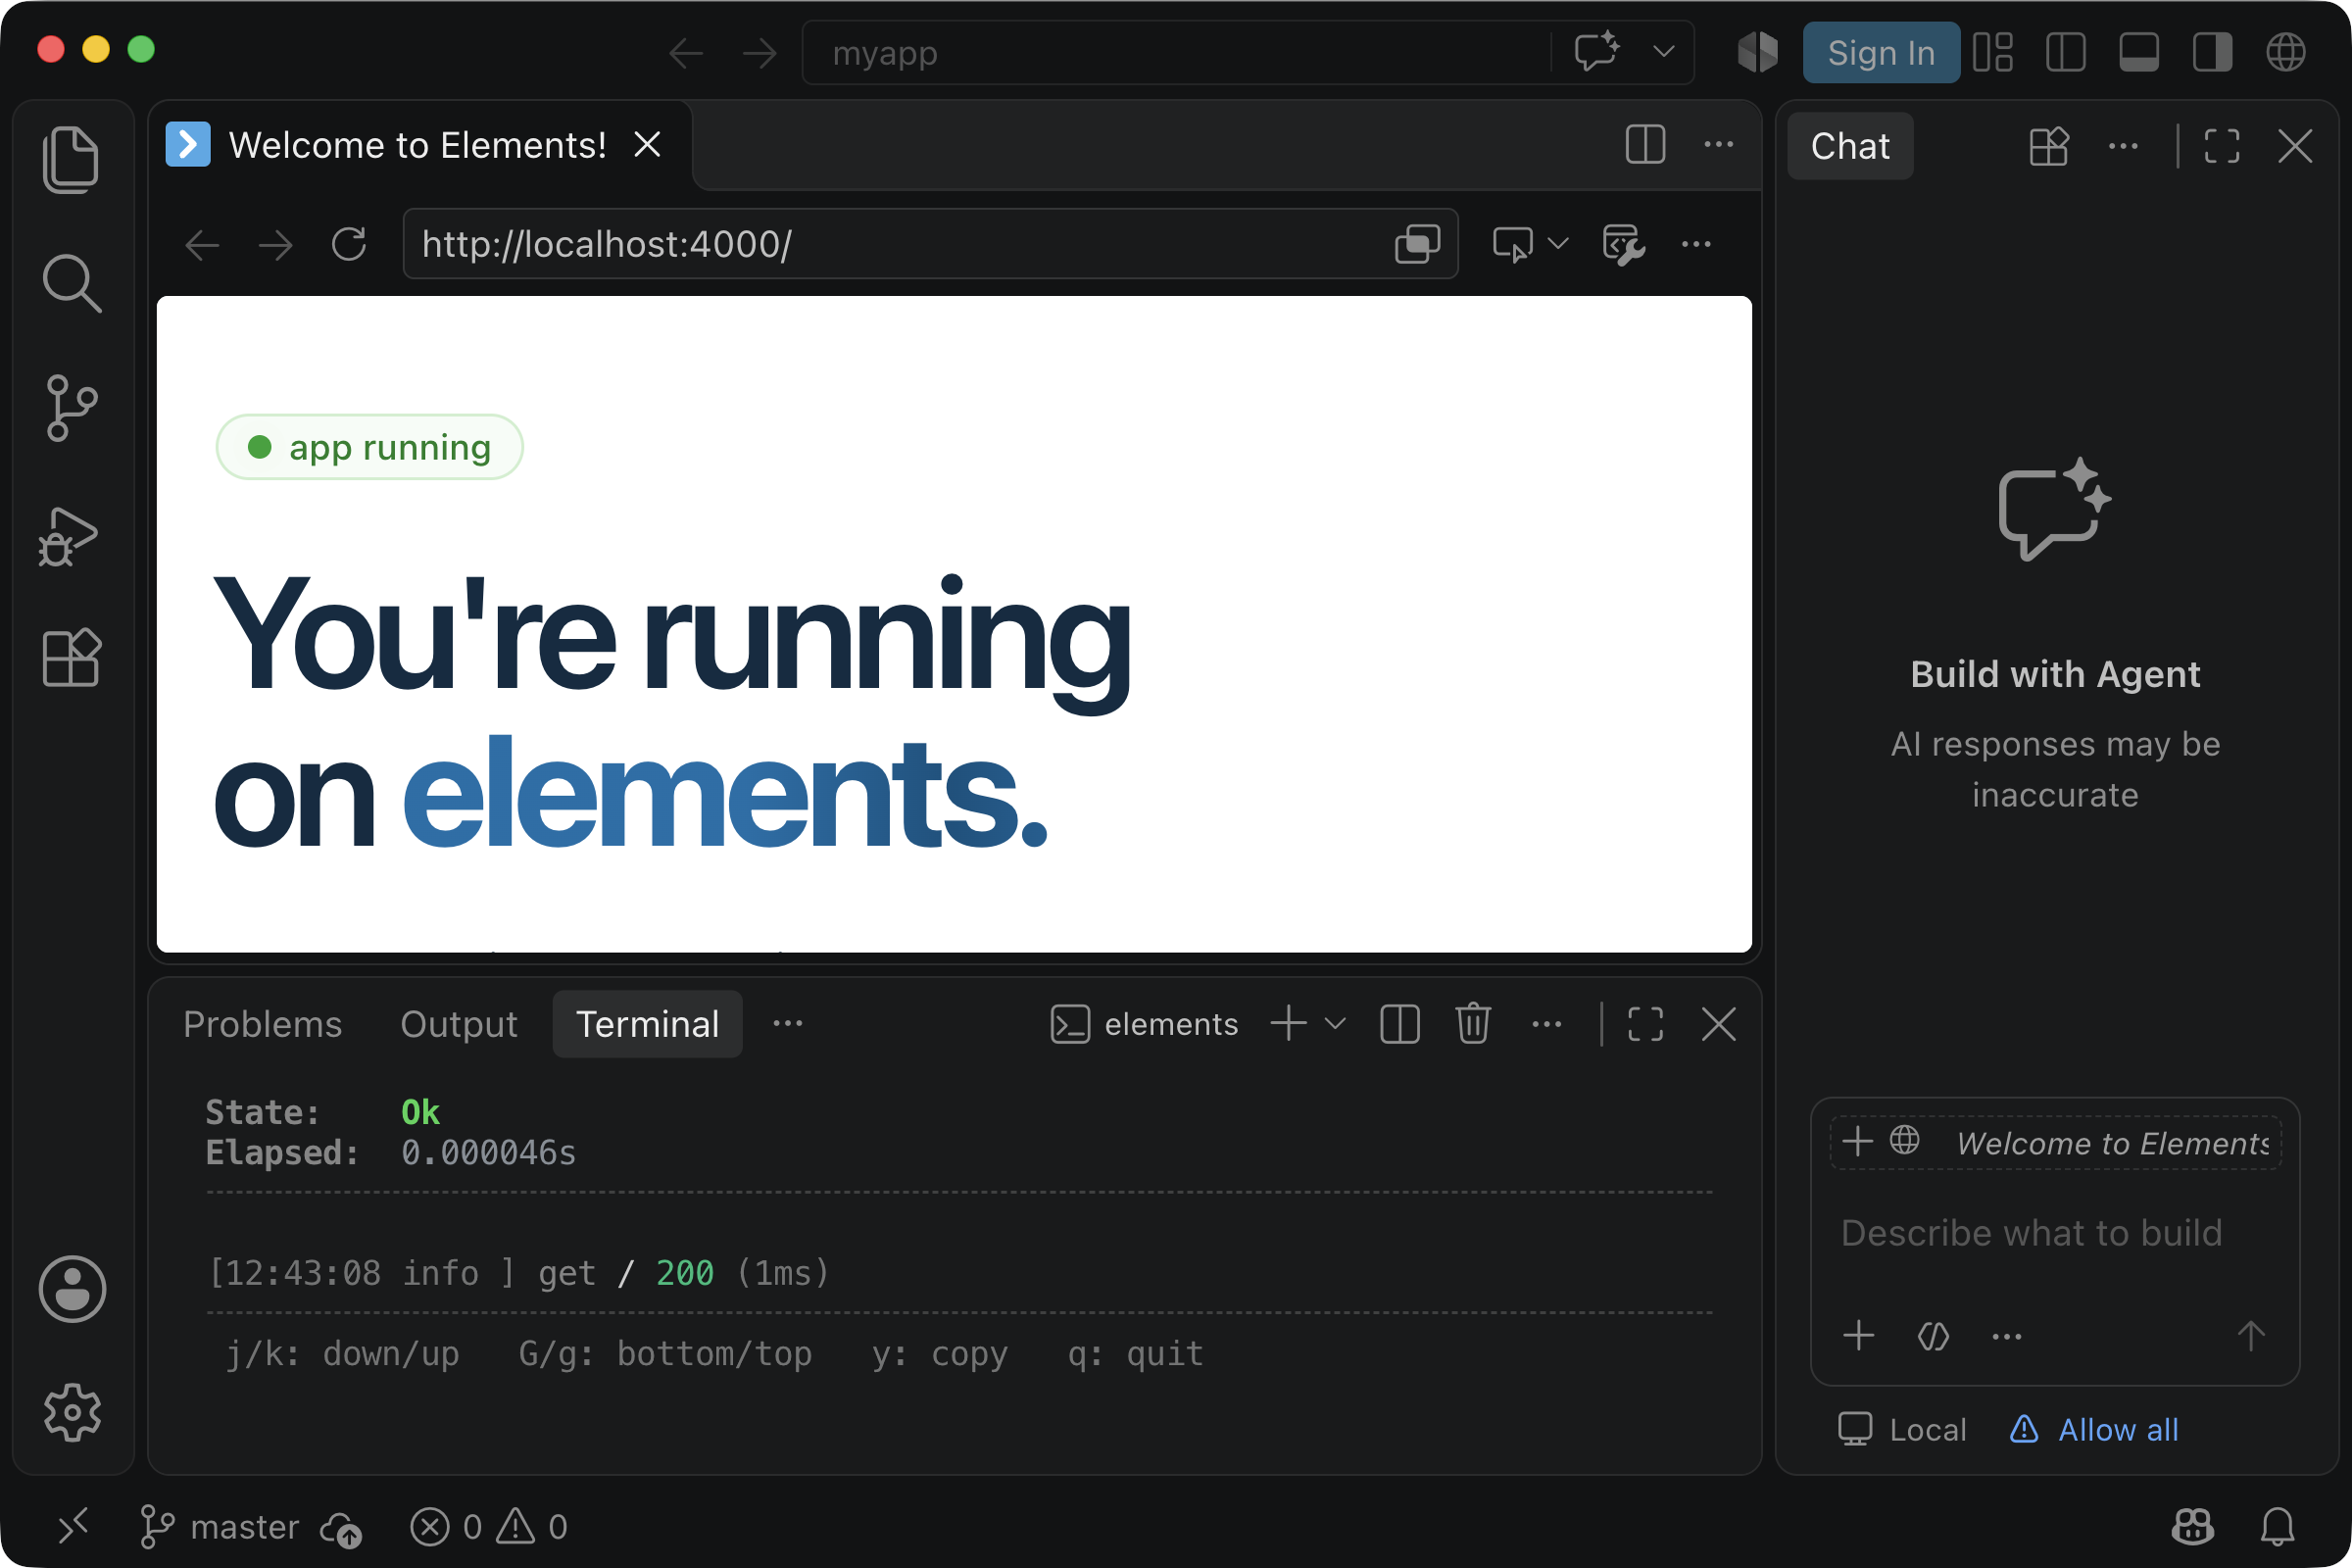Open new terminal profile dropdown chevron
This screenshot has width=2352, height=1568.
(x=1335, y=1023)
